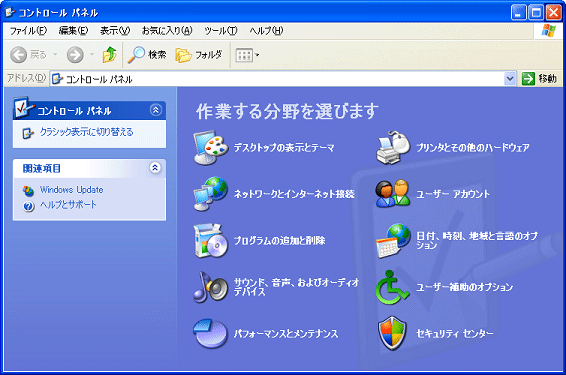Open the 検索 search toolbar button
This screenshot has width=566, height=375.
pos(147,55)
